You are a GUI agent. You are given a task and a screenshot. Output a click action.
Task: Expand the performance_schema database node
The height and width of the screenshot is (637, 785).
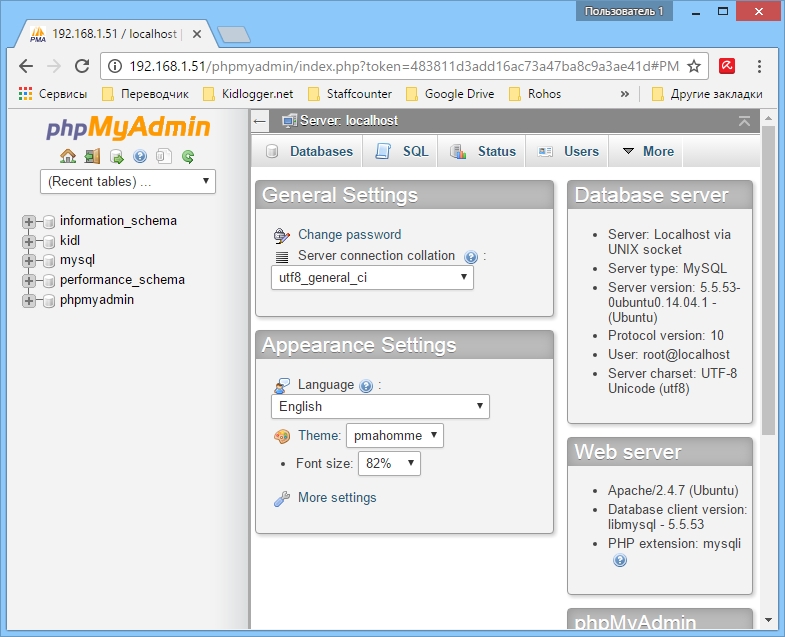click(x=28, y=280)
